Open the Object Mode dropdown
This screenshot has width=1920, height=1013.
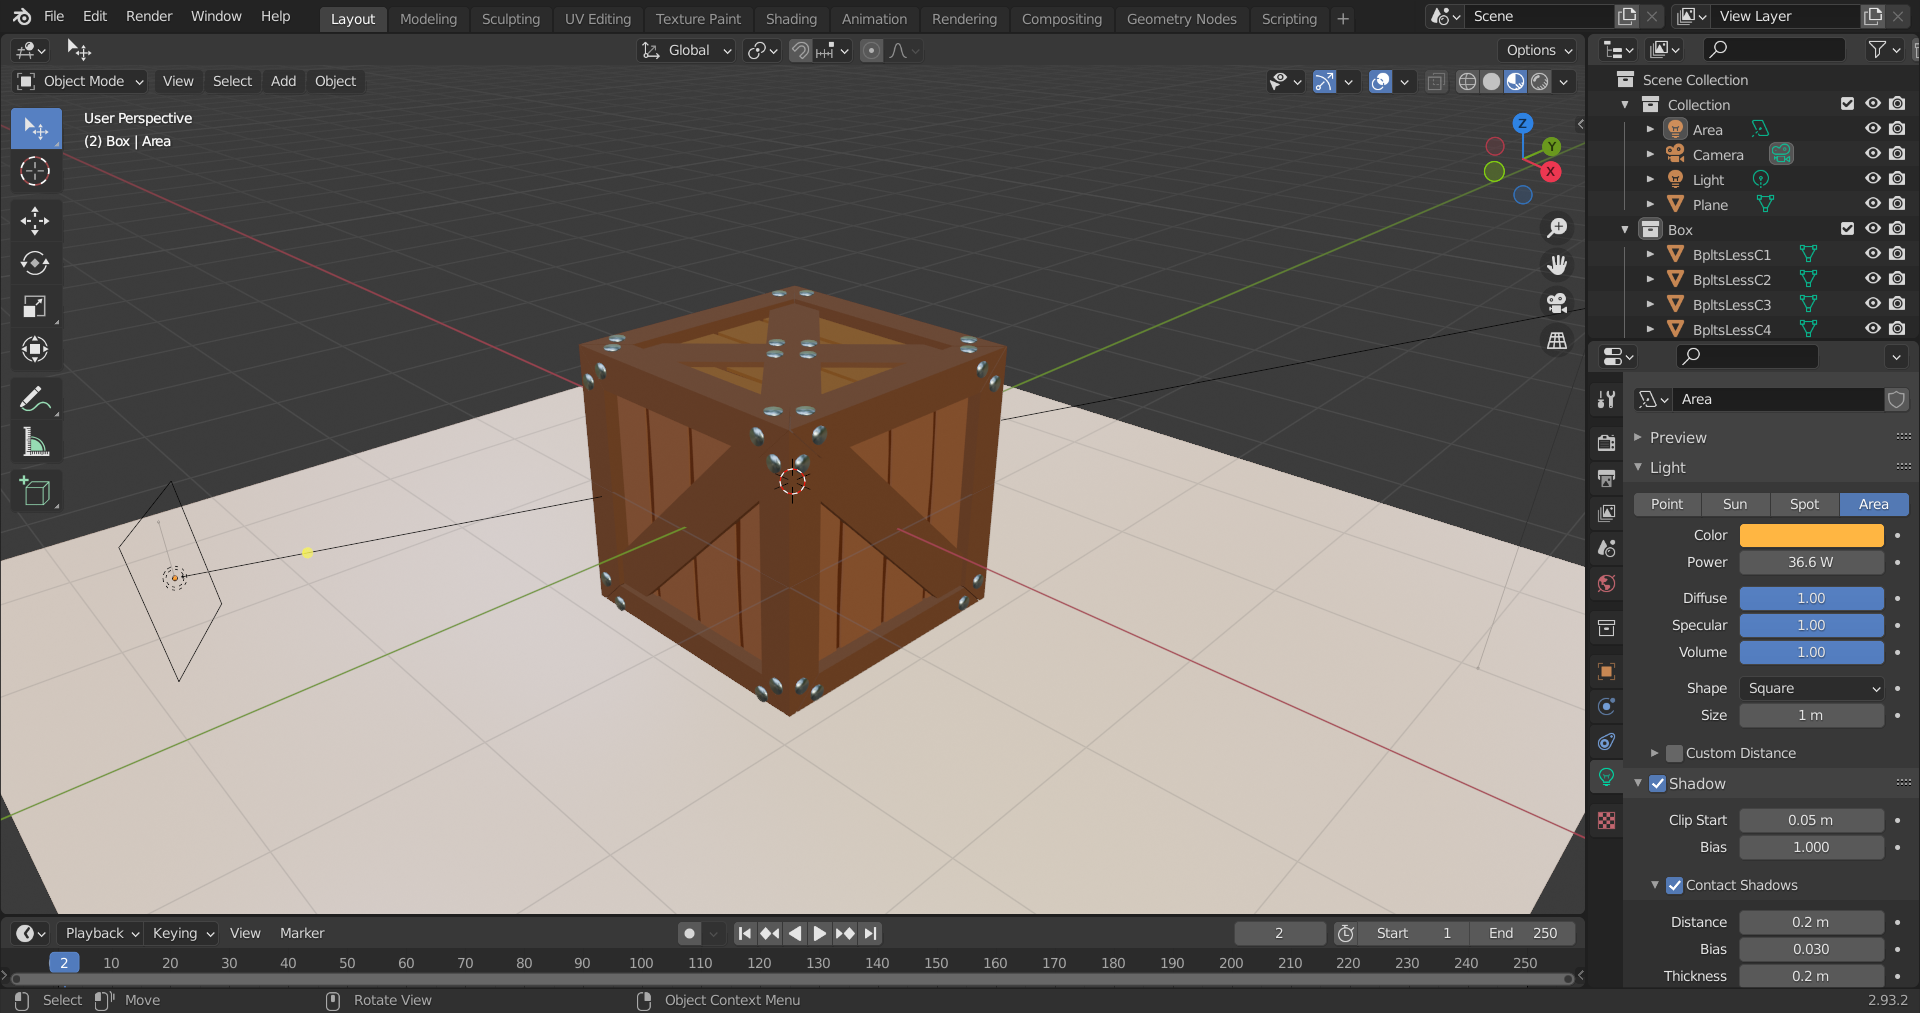coord(82,81)
